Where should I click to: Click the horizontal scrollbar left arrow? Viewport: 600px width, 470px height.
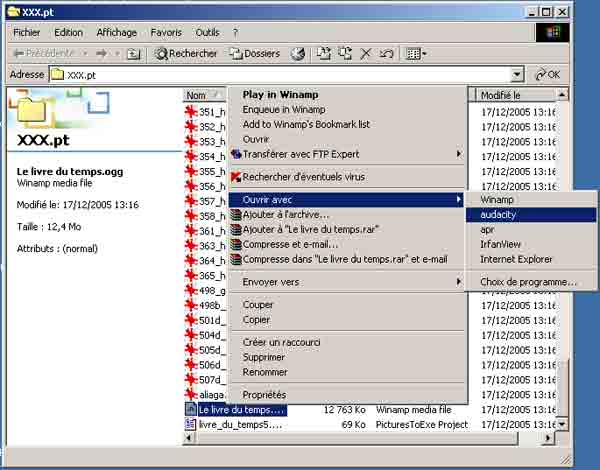coord(188,438)
